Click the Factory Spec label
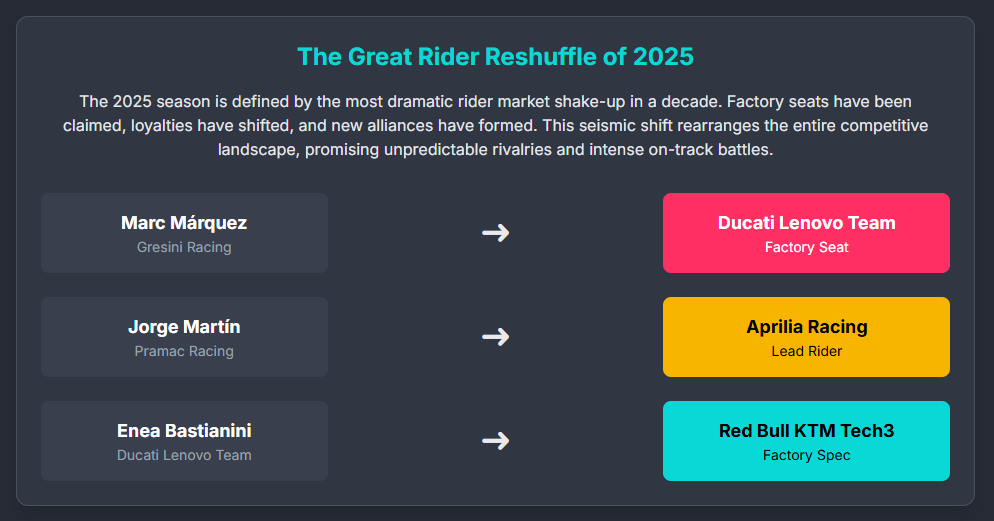 point(806,455)
